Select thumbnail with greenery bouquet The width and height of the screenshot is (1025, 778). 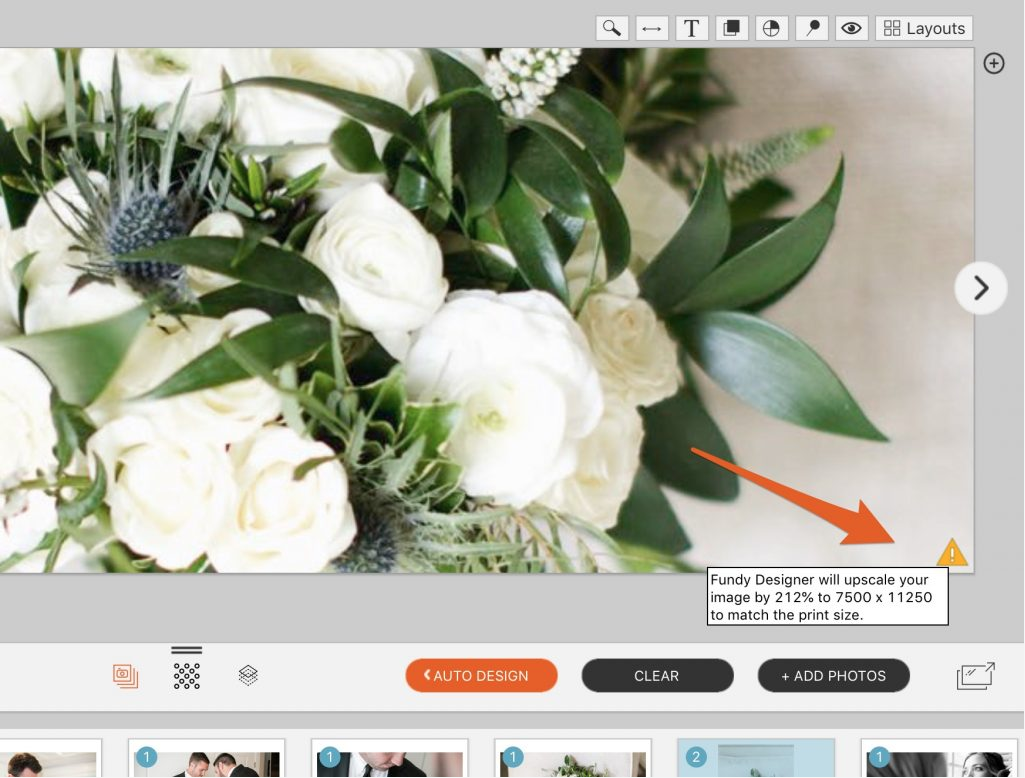coord(573,758)
